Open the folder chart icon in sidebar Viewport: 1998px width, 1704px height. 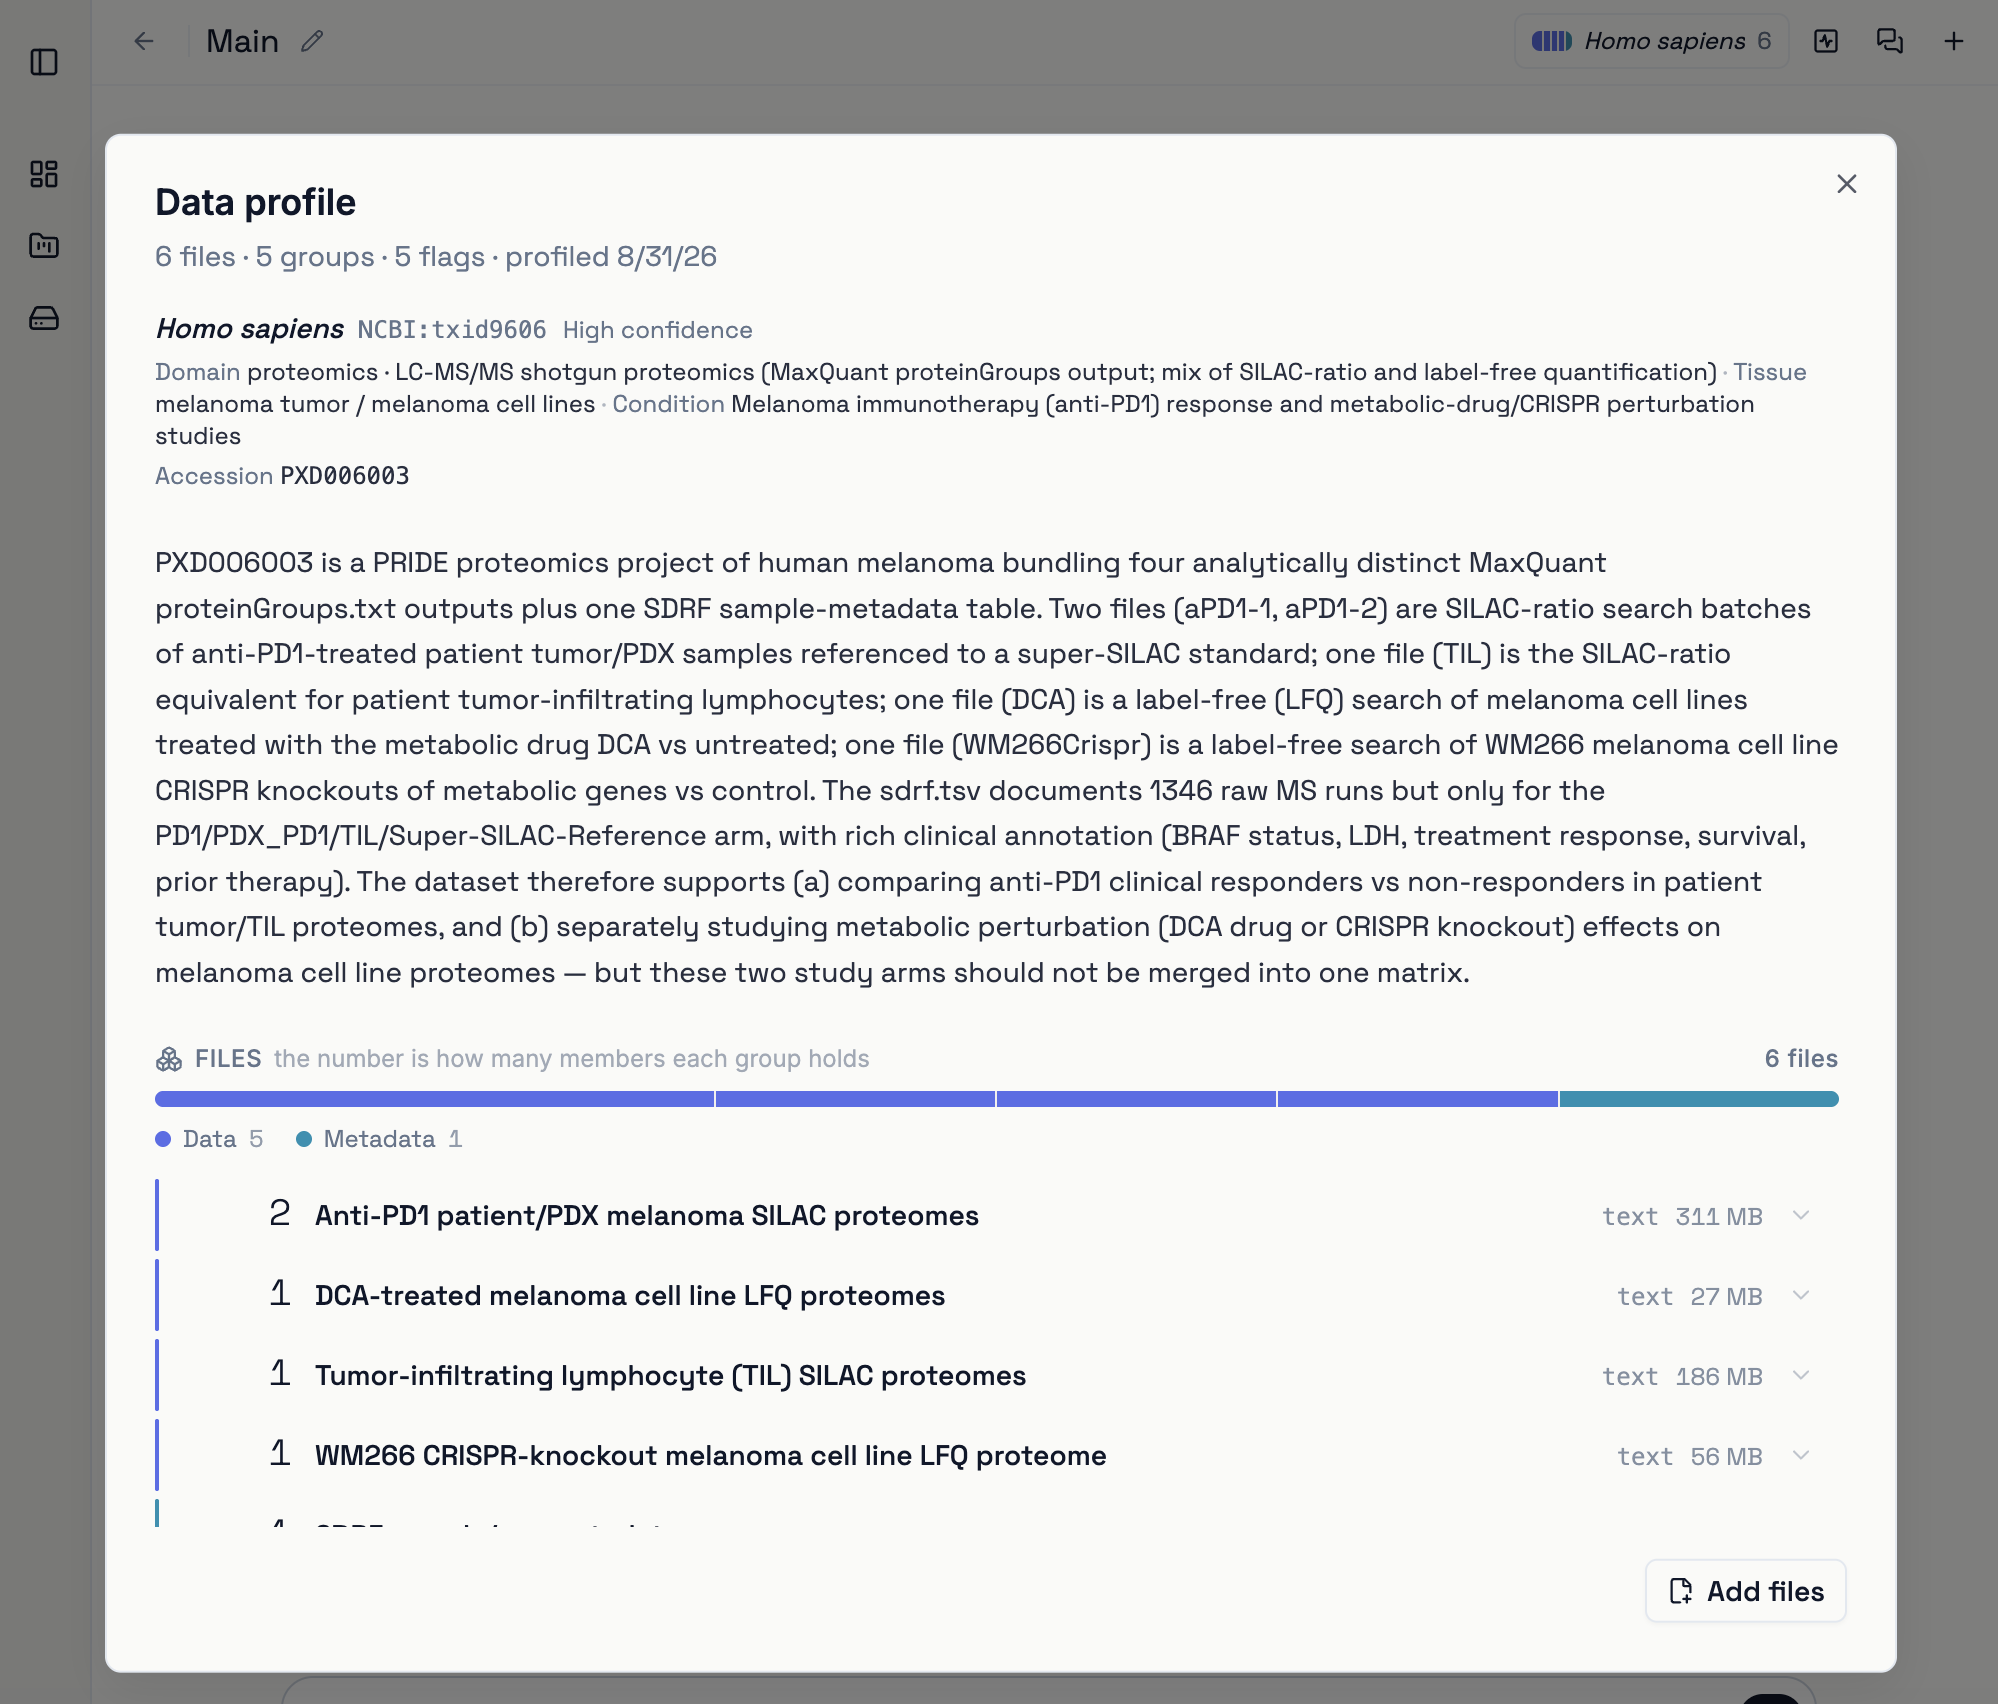coord(44,246)
